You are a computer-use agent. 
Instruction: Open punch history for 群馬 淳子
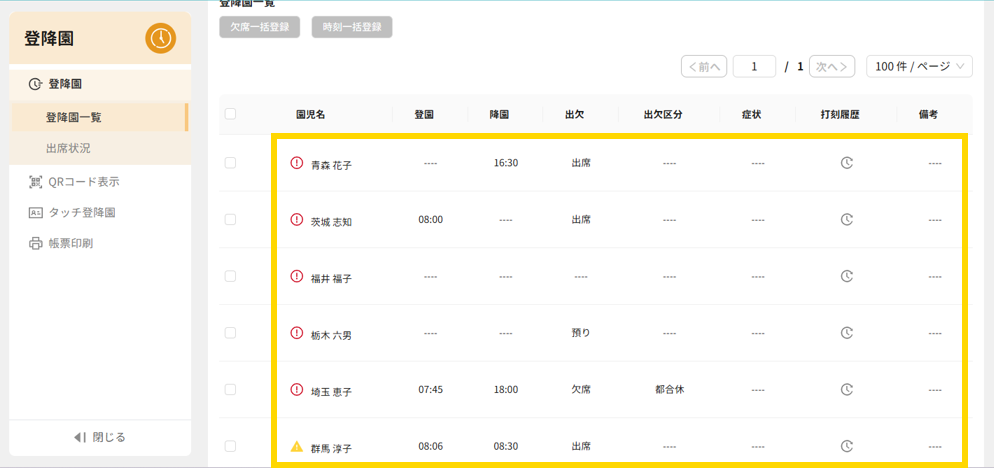click(846, 446)
